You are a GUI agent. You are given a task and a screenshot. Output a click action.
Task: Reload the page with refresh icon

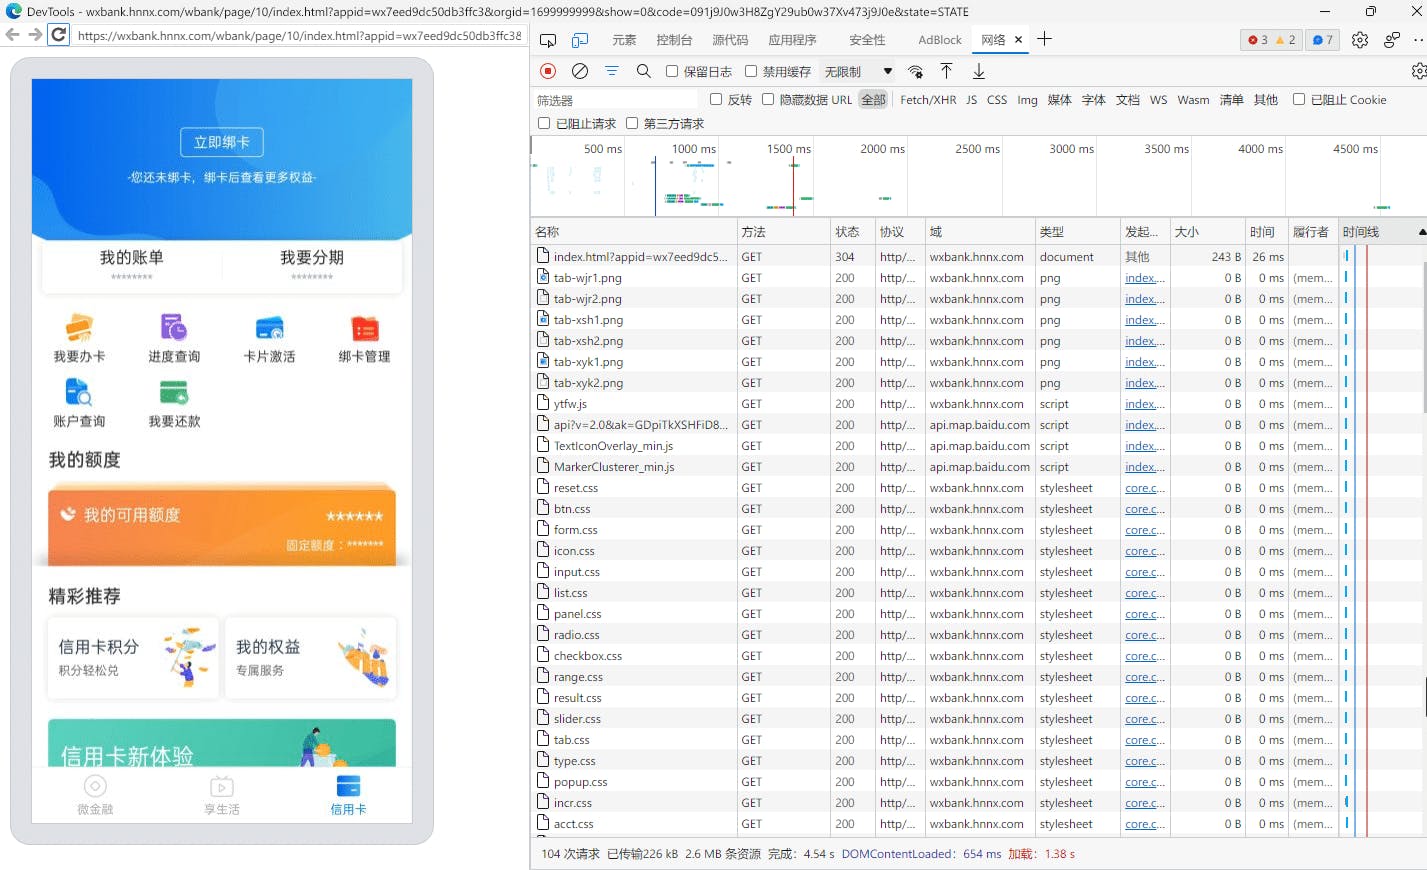click(x=59, y=35)
